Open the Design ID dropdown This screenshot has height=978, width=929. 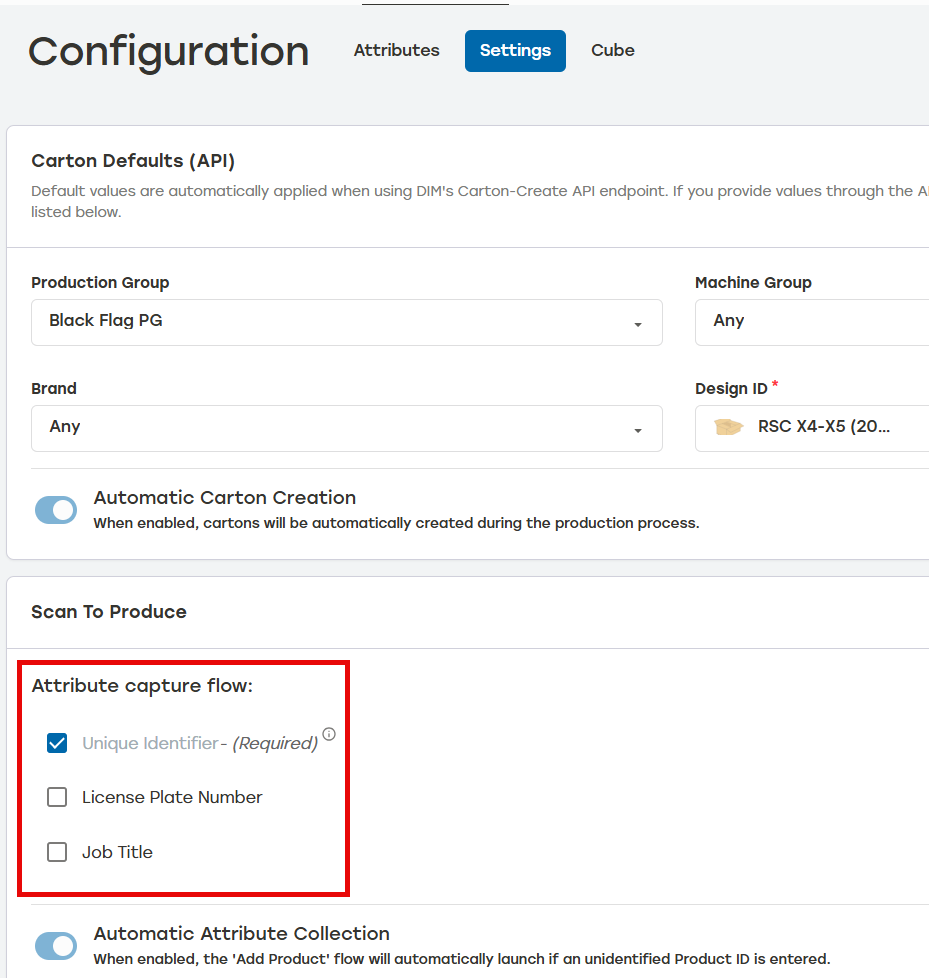pyautogui.click(x=812, y=428)
